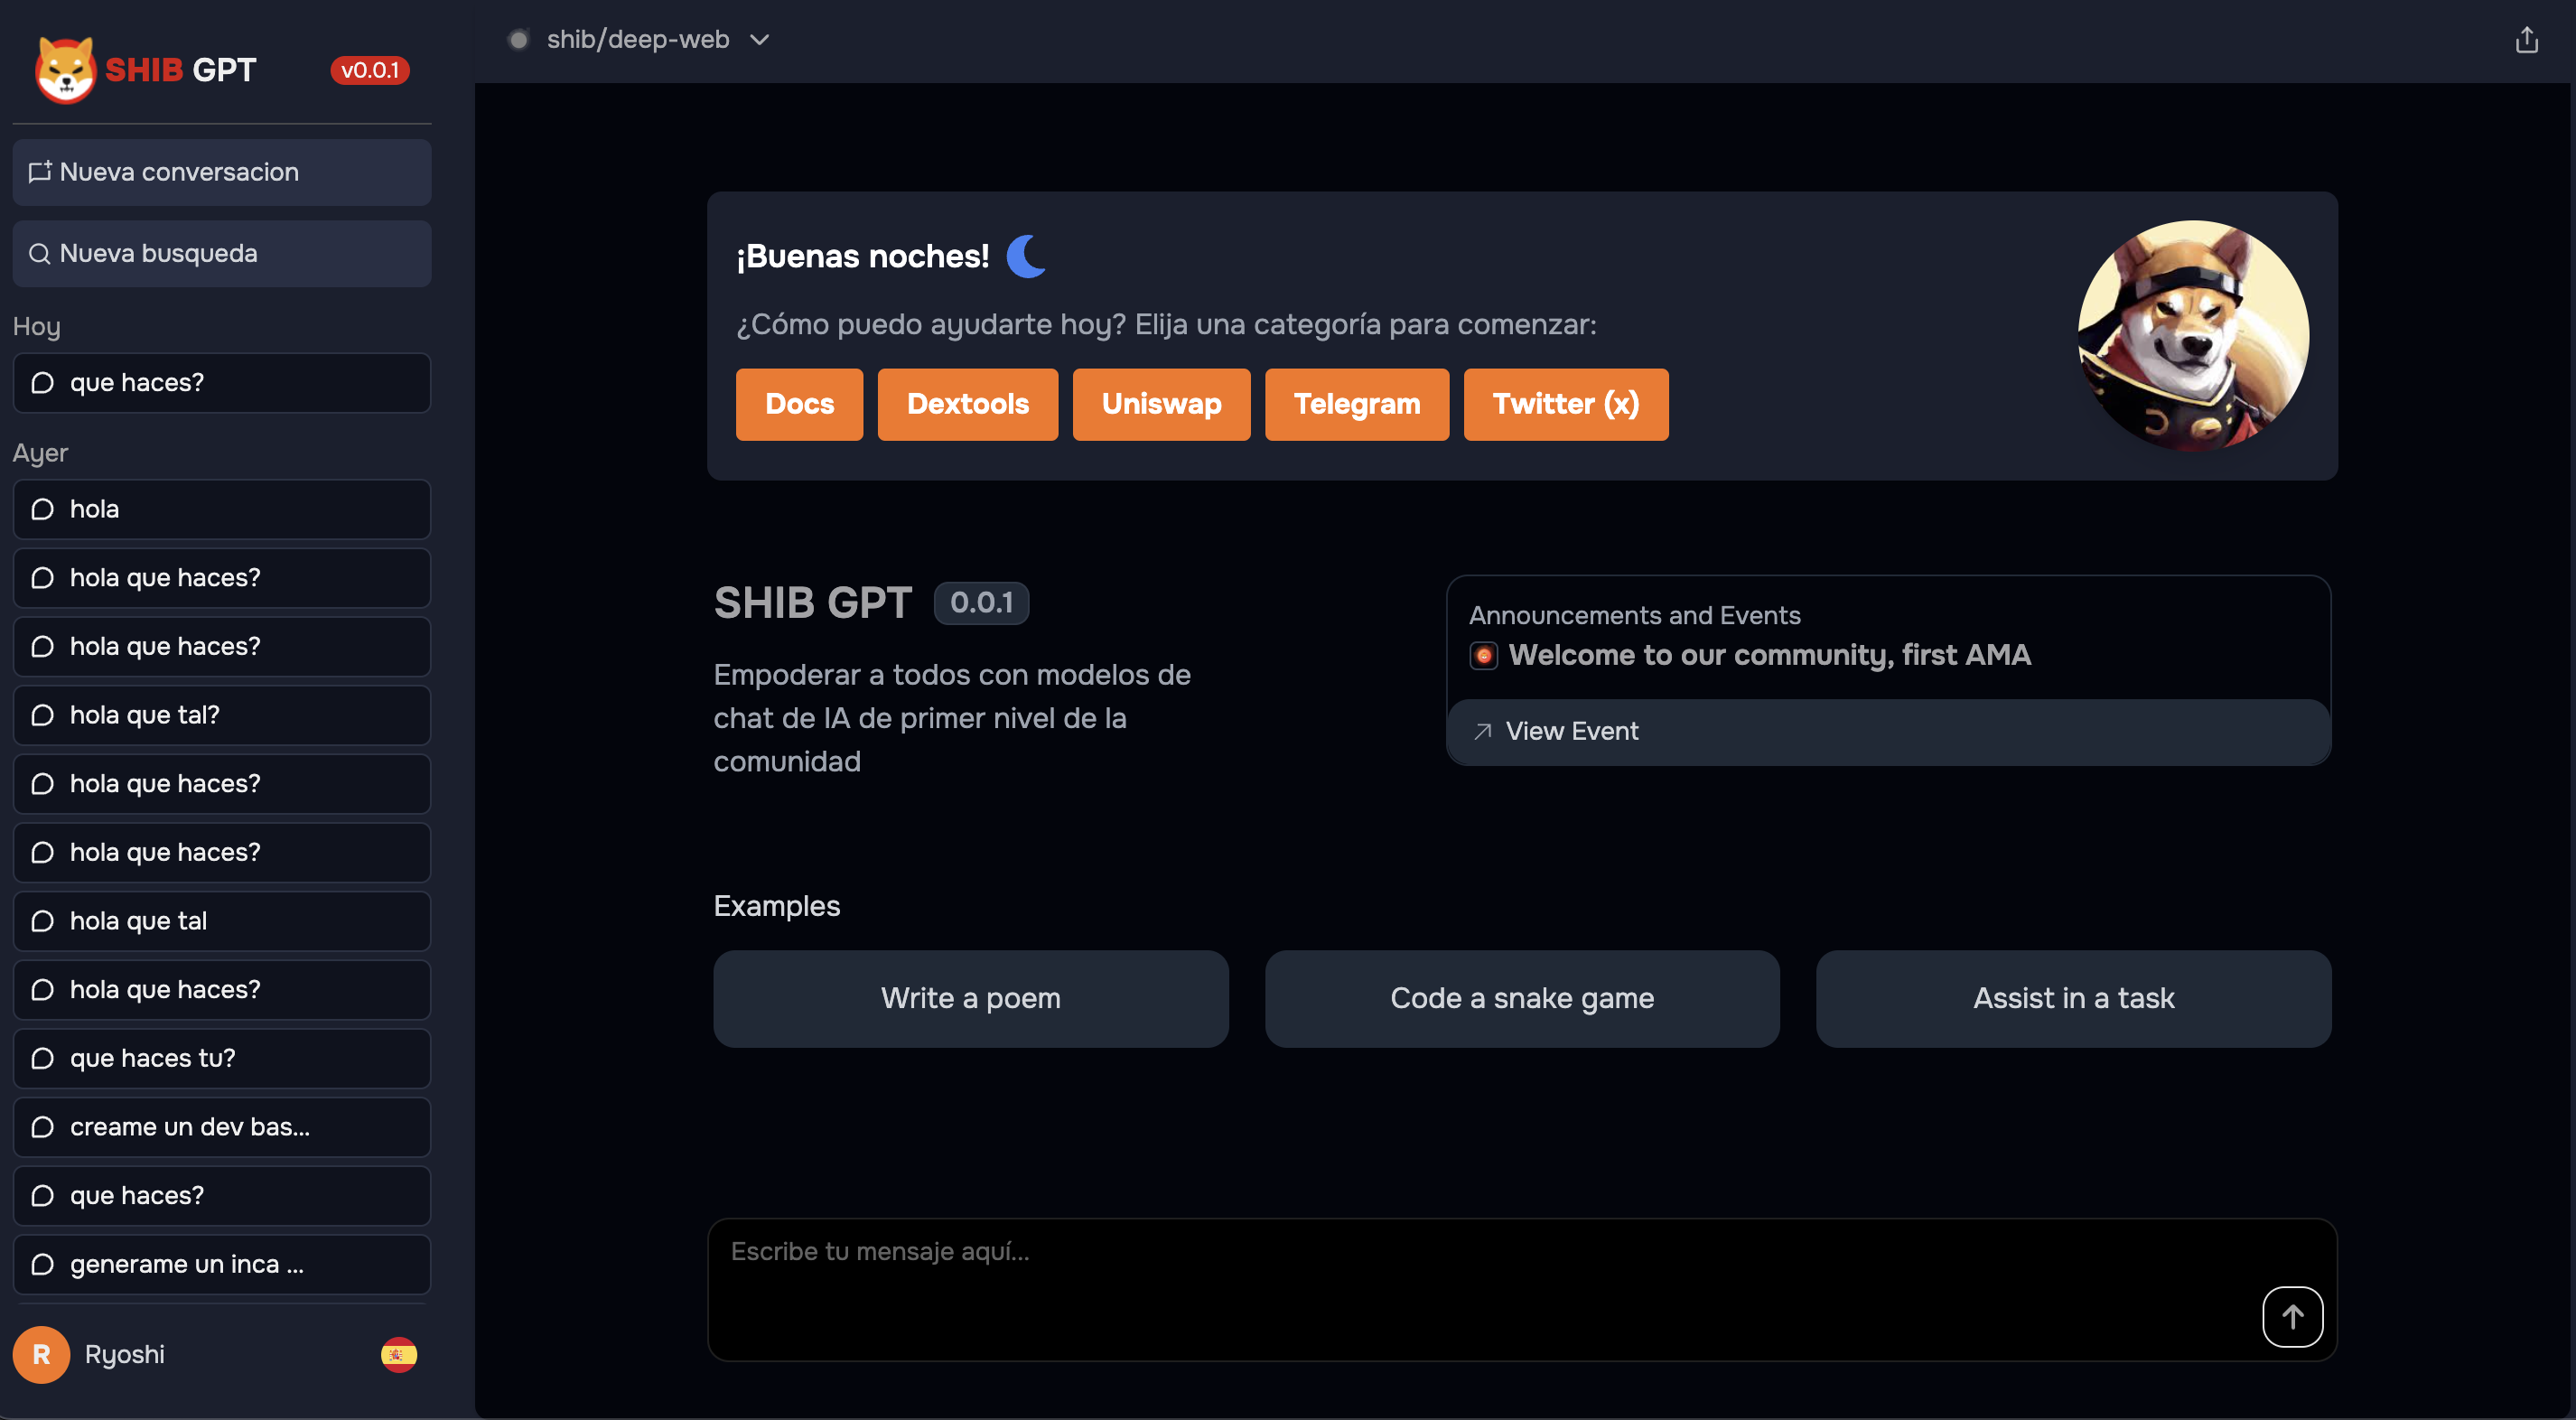Screen dimensions: 2576x1420
Task: Click the Ryoshi avatar circle
Action: pyautogui.click(x=41, y=1354)
